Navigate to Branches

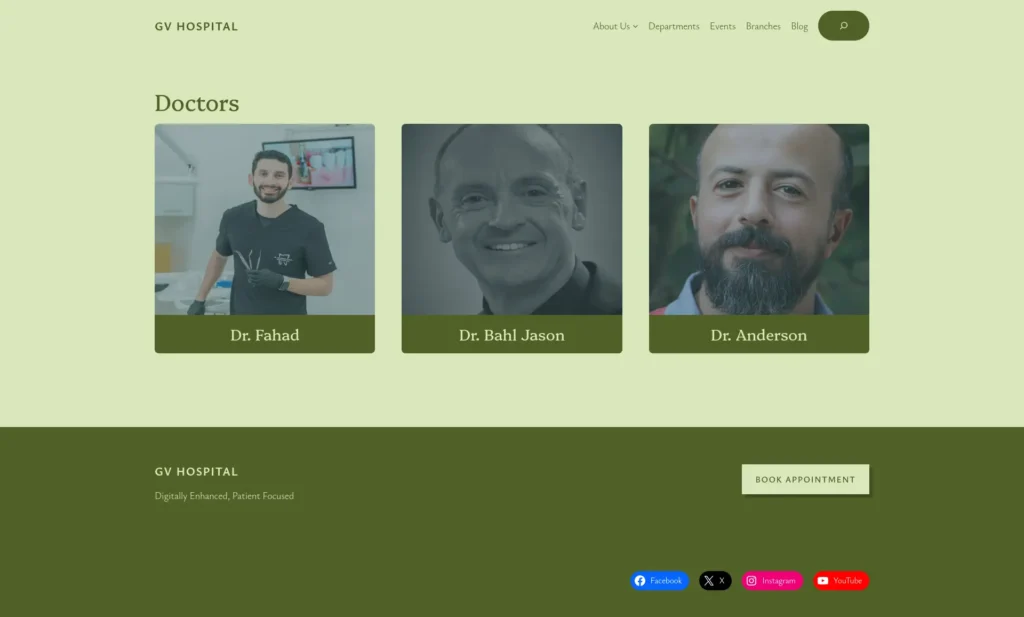click(763, 26)
